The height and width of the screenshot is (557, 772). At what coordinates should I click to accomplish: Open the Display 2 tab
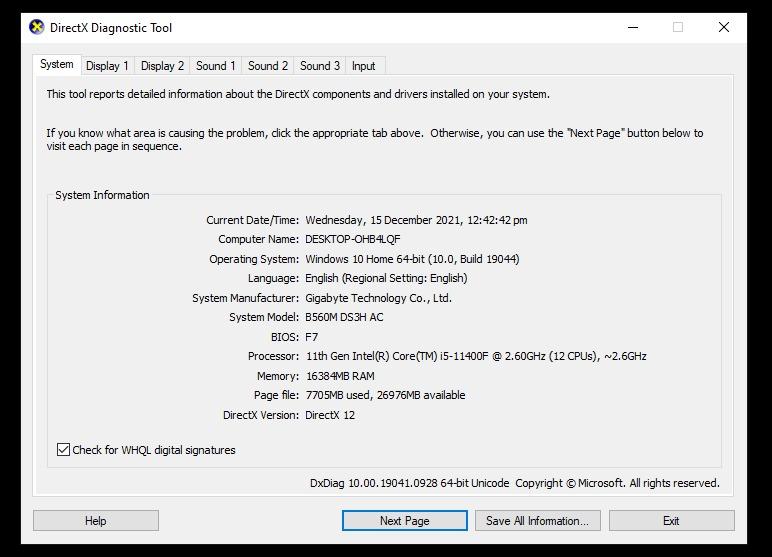[x=162, y=66]
